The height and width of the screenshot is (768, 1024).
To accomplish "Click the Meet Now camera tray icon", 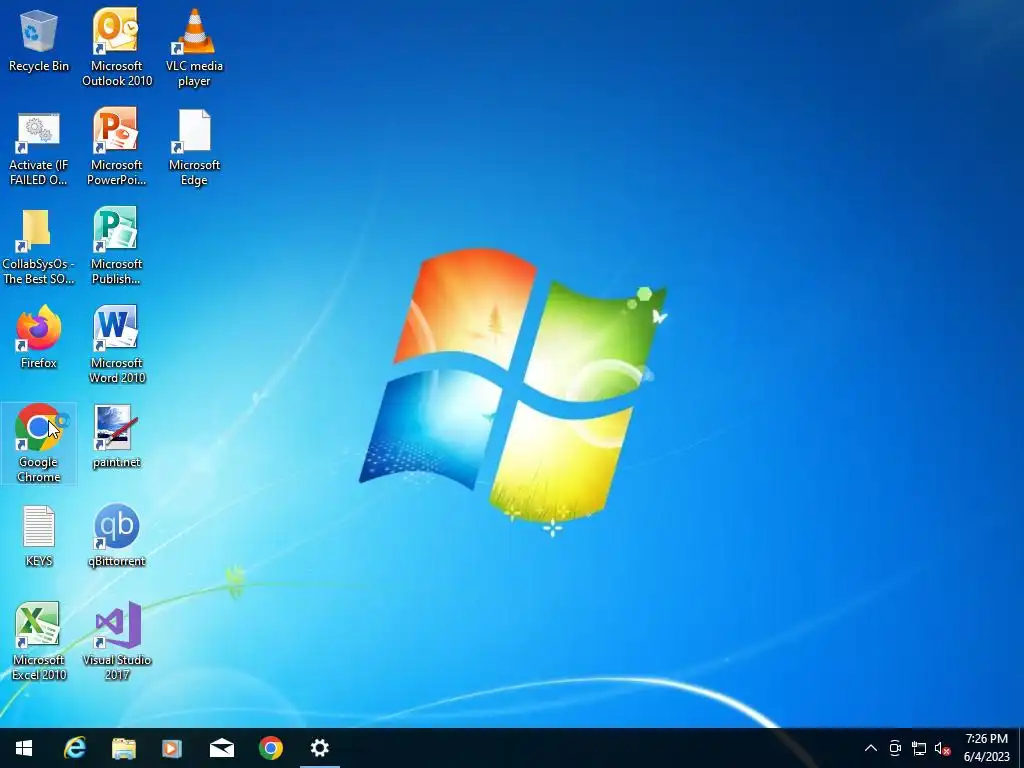I will pos(895,748).
